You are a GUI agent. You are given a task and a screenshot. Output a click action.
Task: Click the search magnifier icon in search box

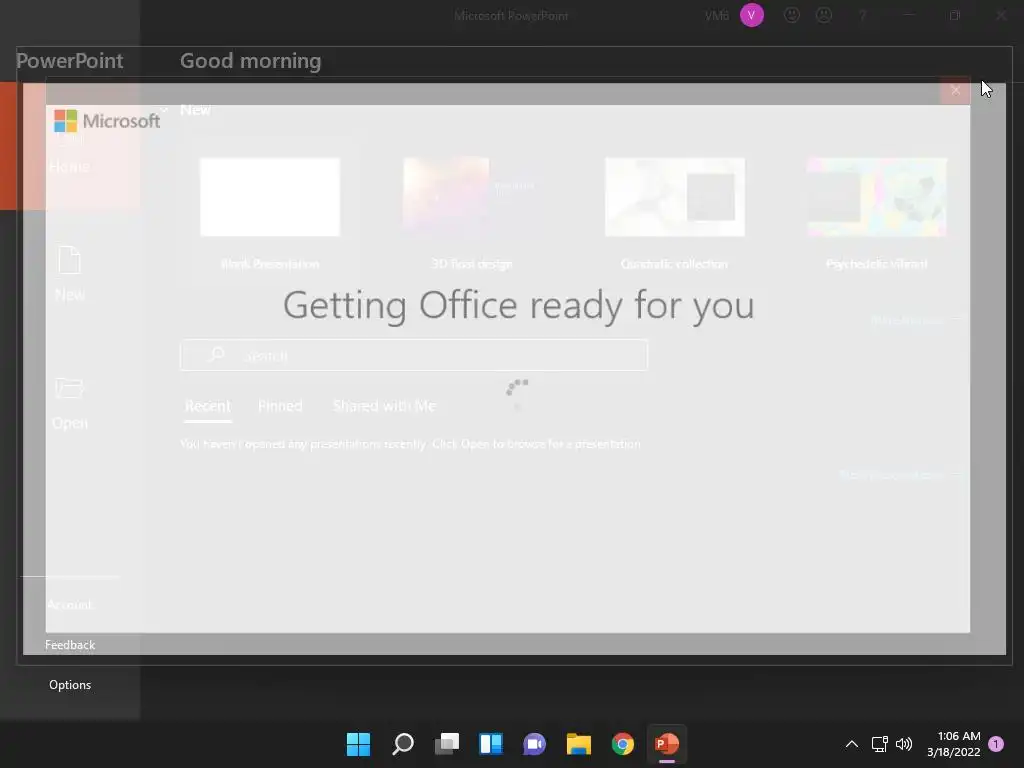click(x=216, y=355)
